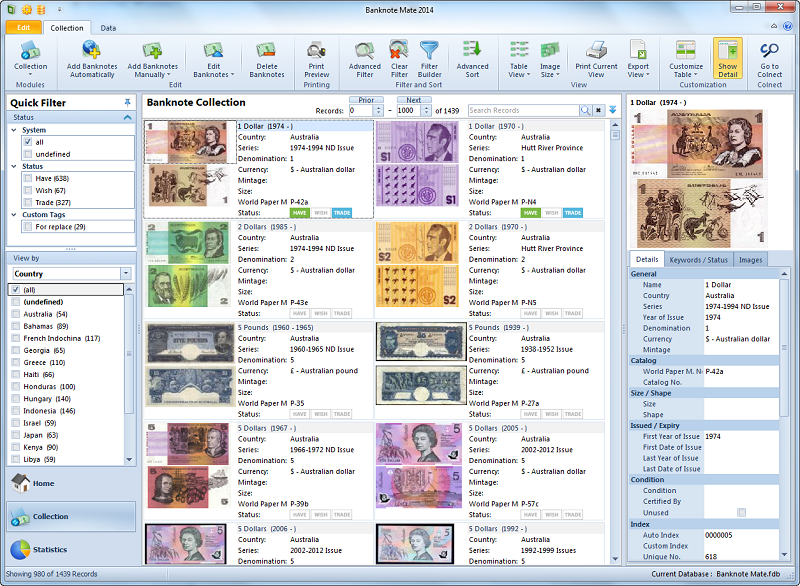Image resolution: width=800 pixels, height=586 pixels.
Task: Click Add Banknotes Automatically
Action: [92, 59]
